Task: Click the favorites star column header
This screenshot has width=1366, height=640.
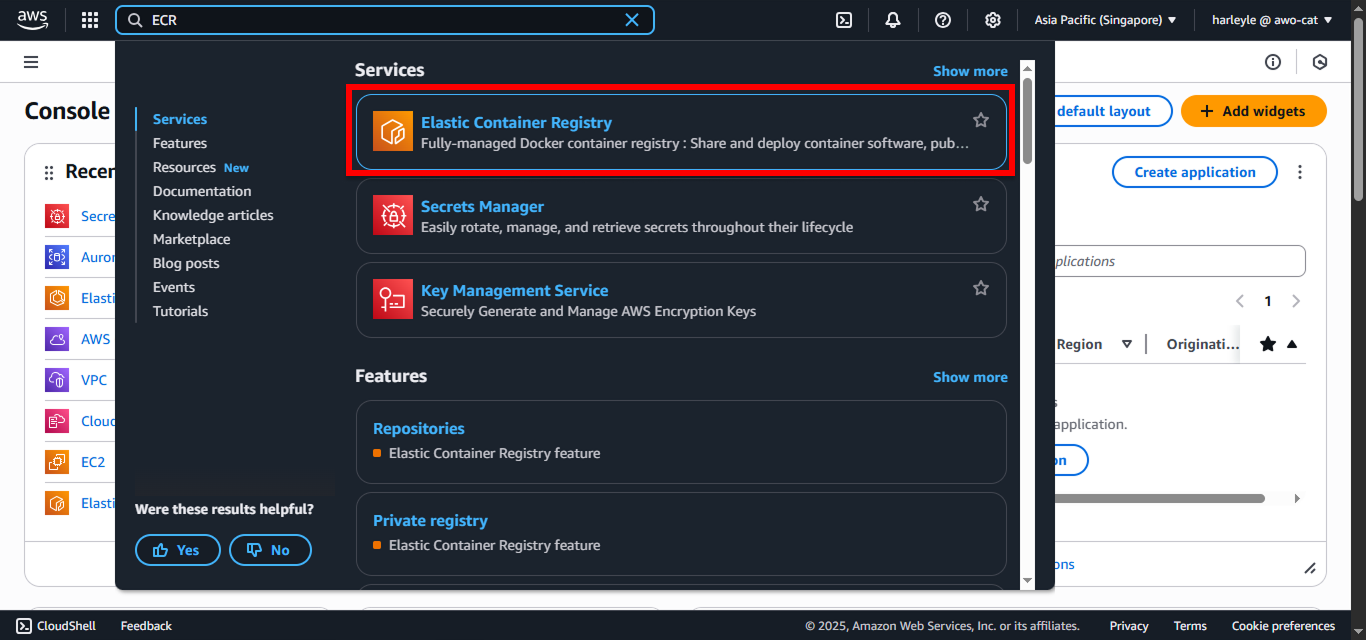Action: [x=1268, y=344]
